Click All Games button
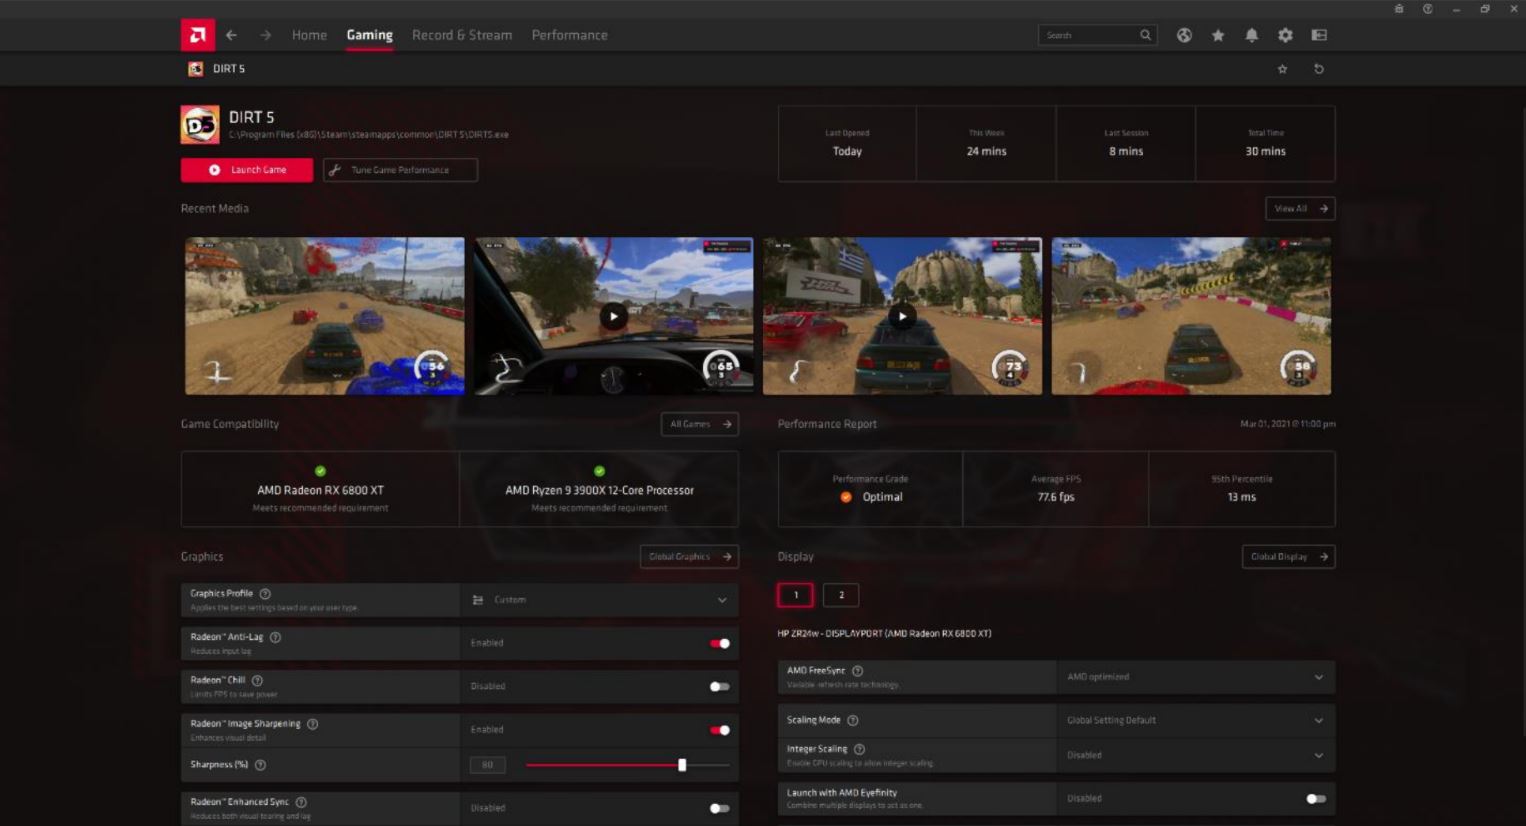Screen dimensions: 1526x826 [700, 424]
